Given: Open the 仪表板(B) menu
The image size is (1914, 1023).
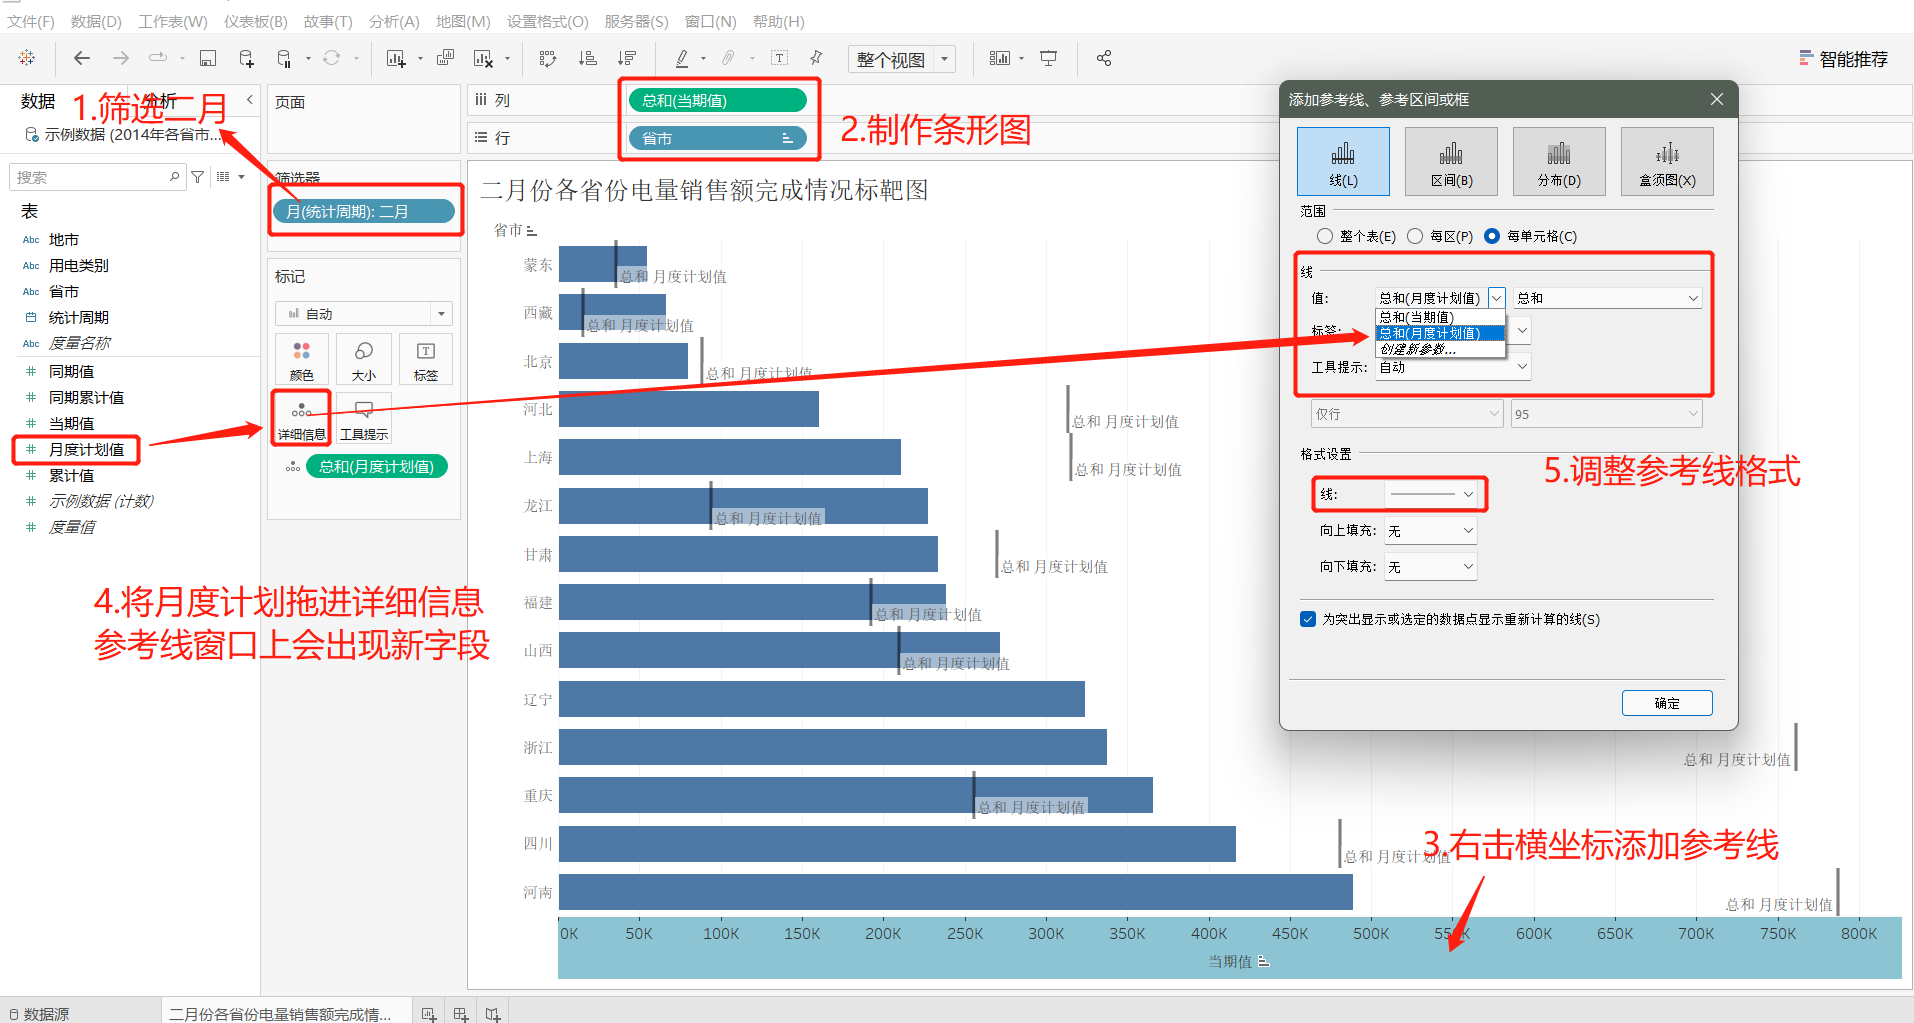Looking at the screenshot, I should pyautogui.click(x=255, y=21).
